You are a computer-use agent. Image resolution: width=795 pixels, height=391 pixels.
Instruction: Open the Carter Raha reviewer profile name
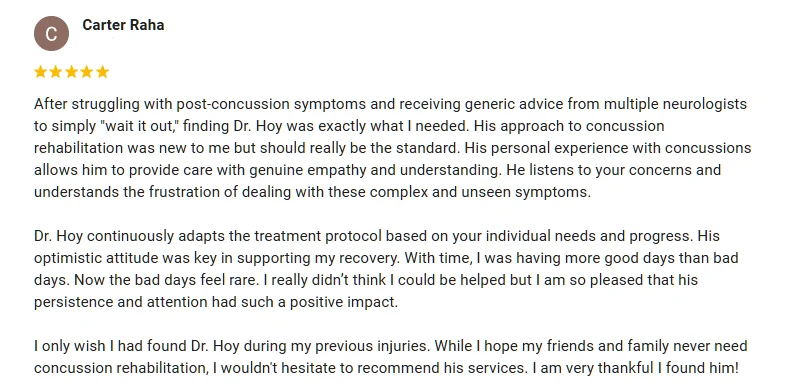tap(123, 25)
